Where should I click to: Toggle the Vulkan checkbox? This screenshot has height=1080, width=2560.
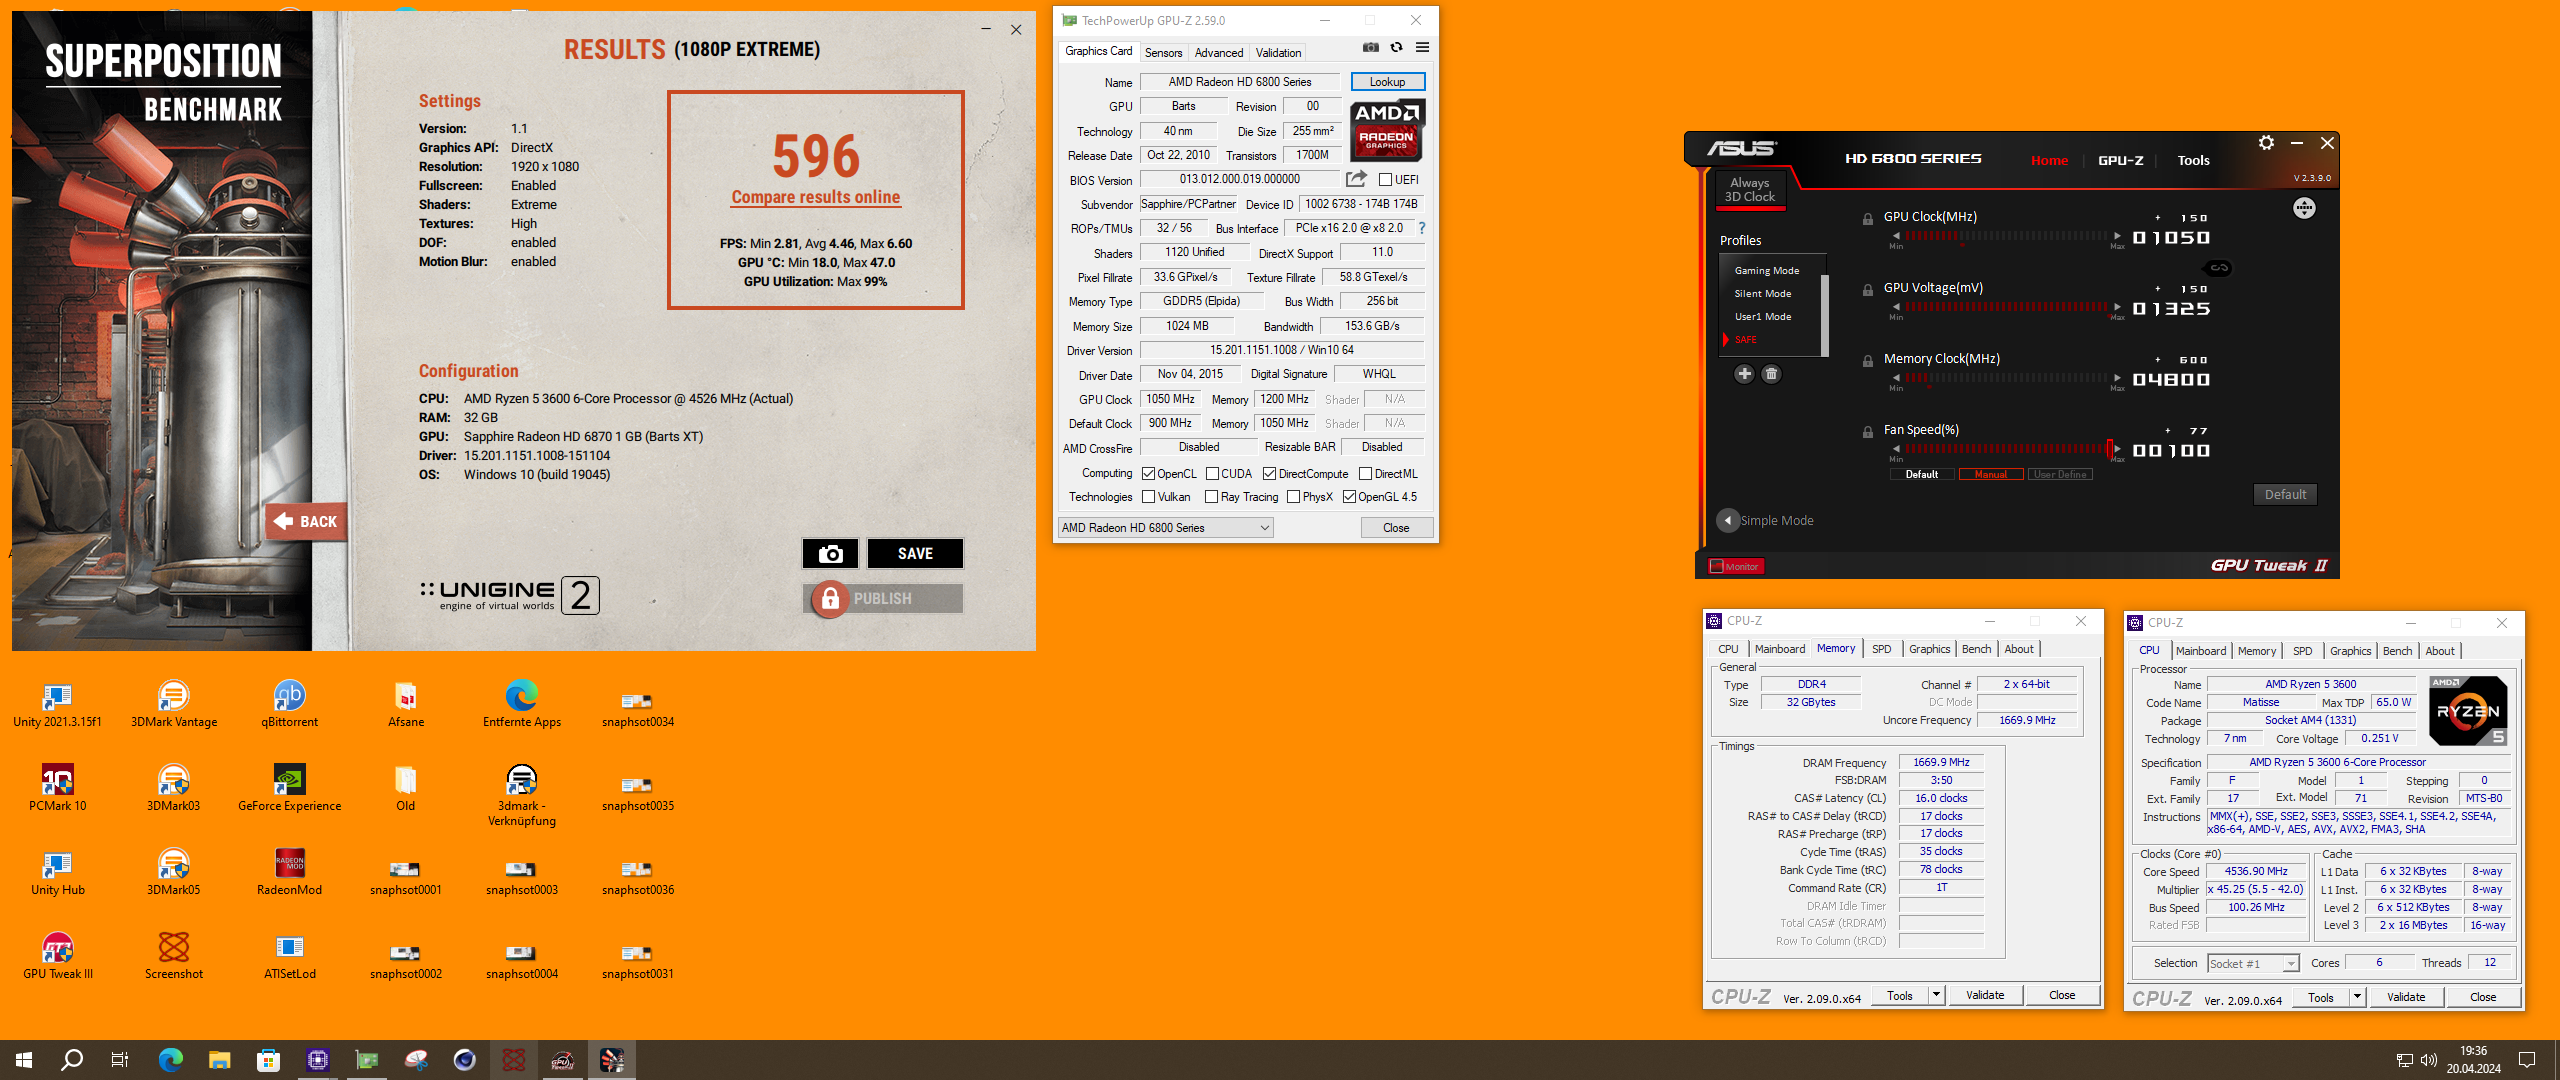(x=1148, y=497)
